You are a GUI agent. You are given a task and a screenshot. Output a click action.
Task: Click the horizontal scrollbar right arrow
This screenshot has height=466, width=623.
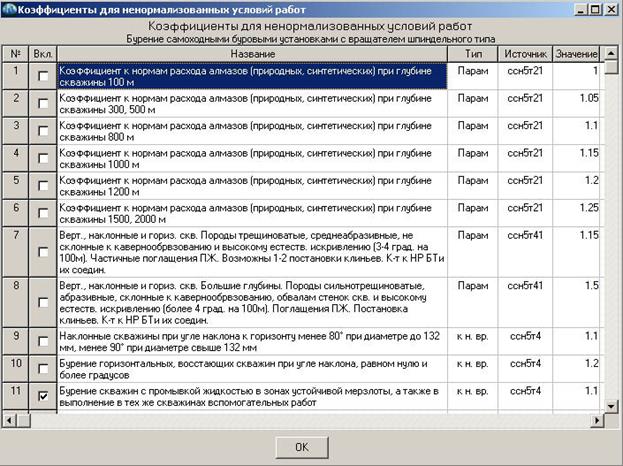pyautogui.click(x=597, y=420)
